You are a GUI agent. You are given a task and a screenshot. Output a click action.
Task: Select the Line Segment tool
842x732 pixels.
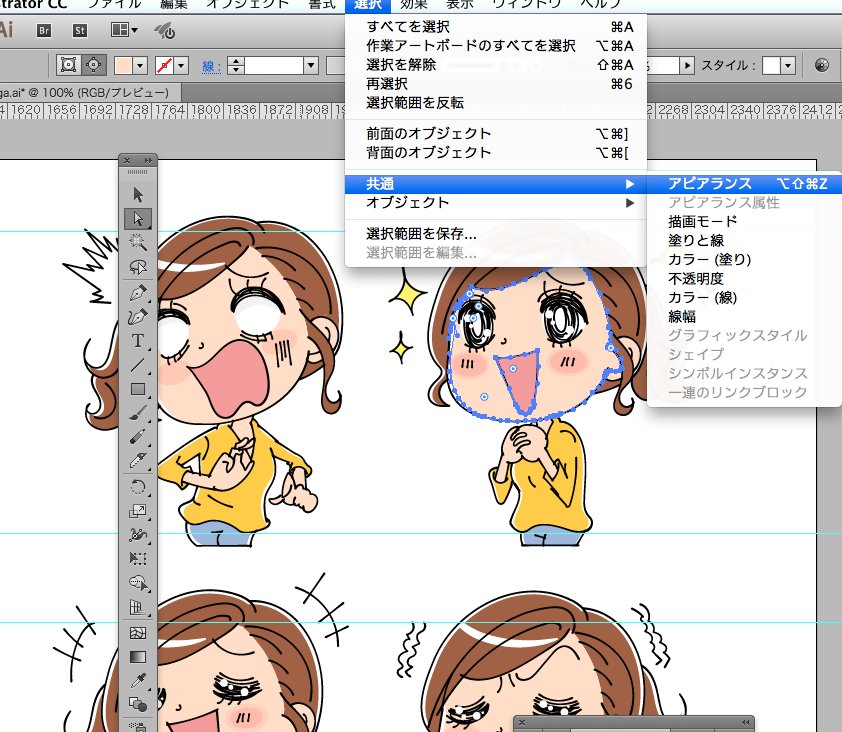[138, 365]
